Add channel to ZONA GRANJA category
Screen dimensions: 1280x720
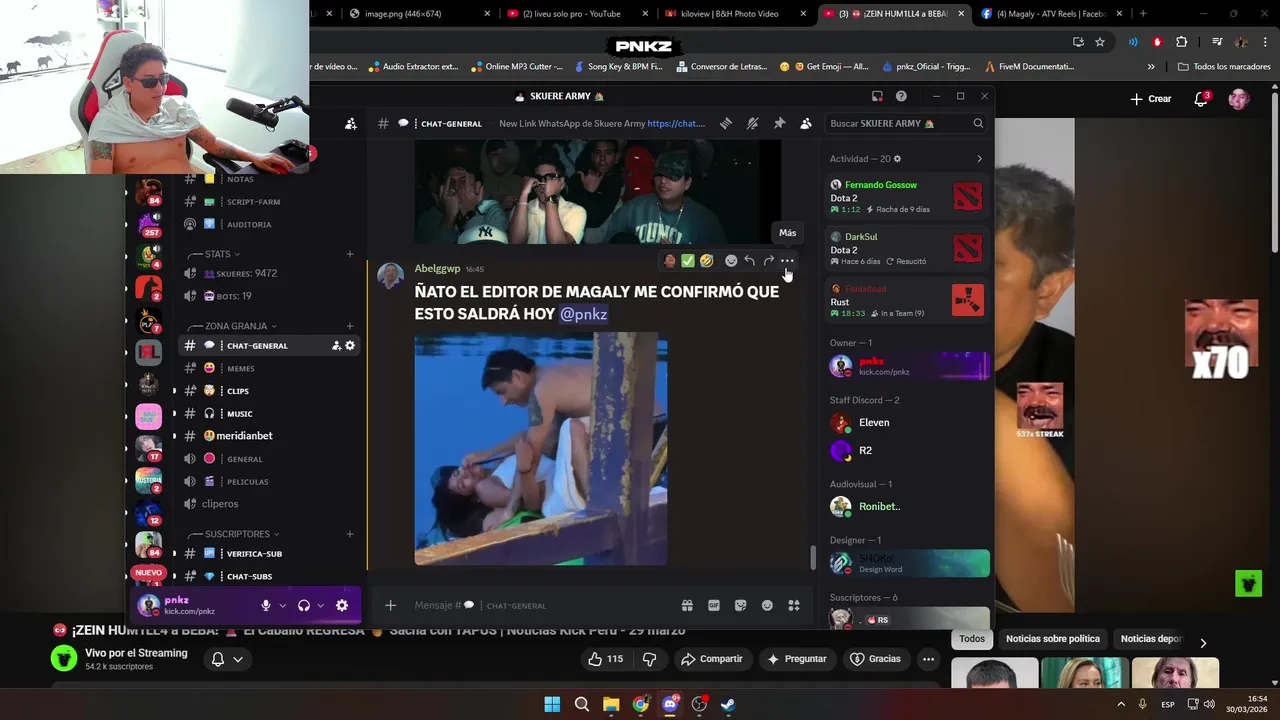[x=350, y=326]
